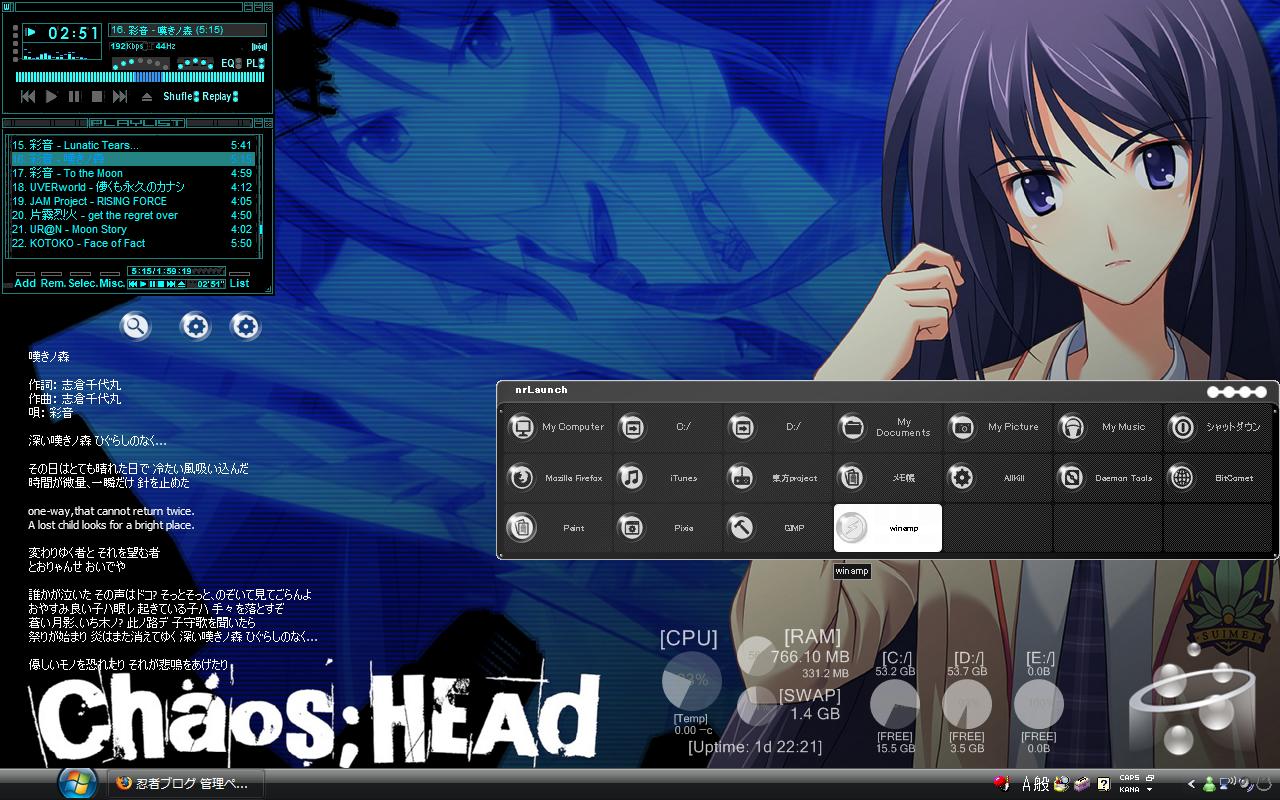
Task: Launch AllKill from nrLaunch
Action: pos(997,478)
